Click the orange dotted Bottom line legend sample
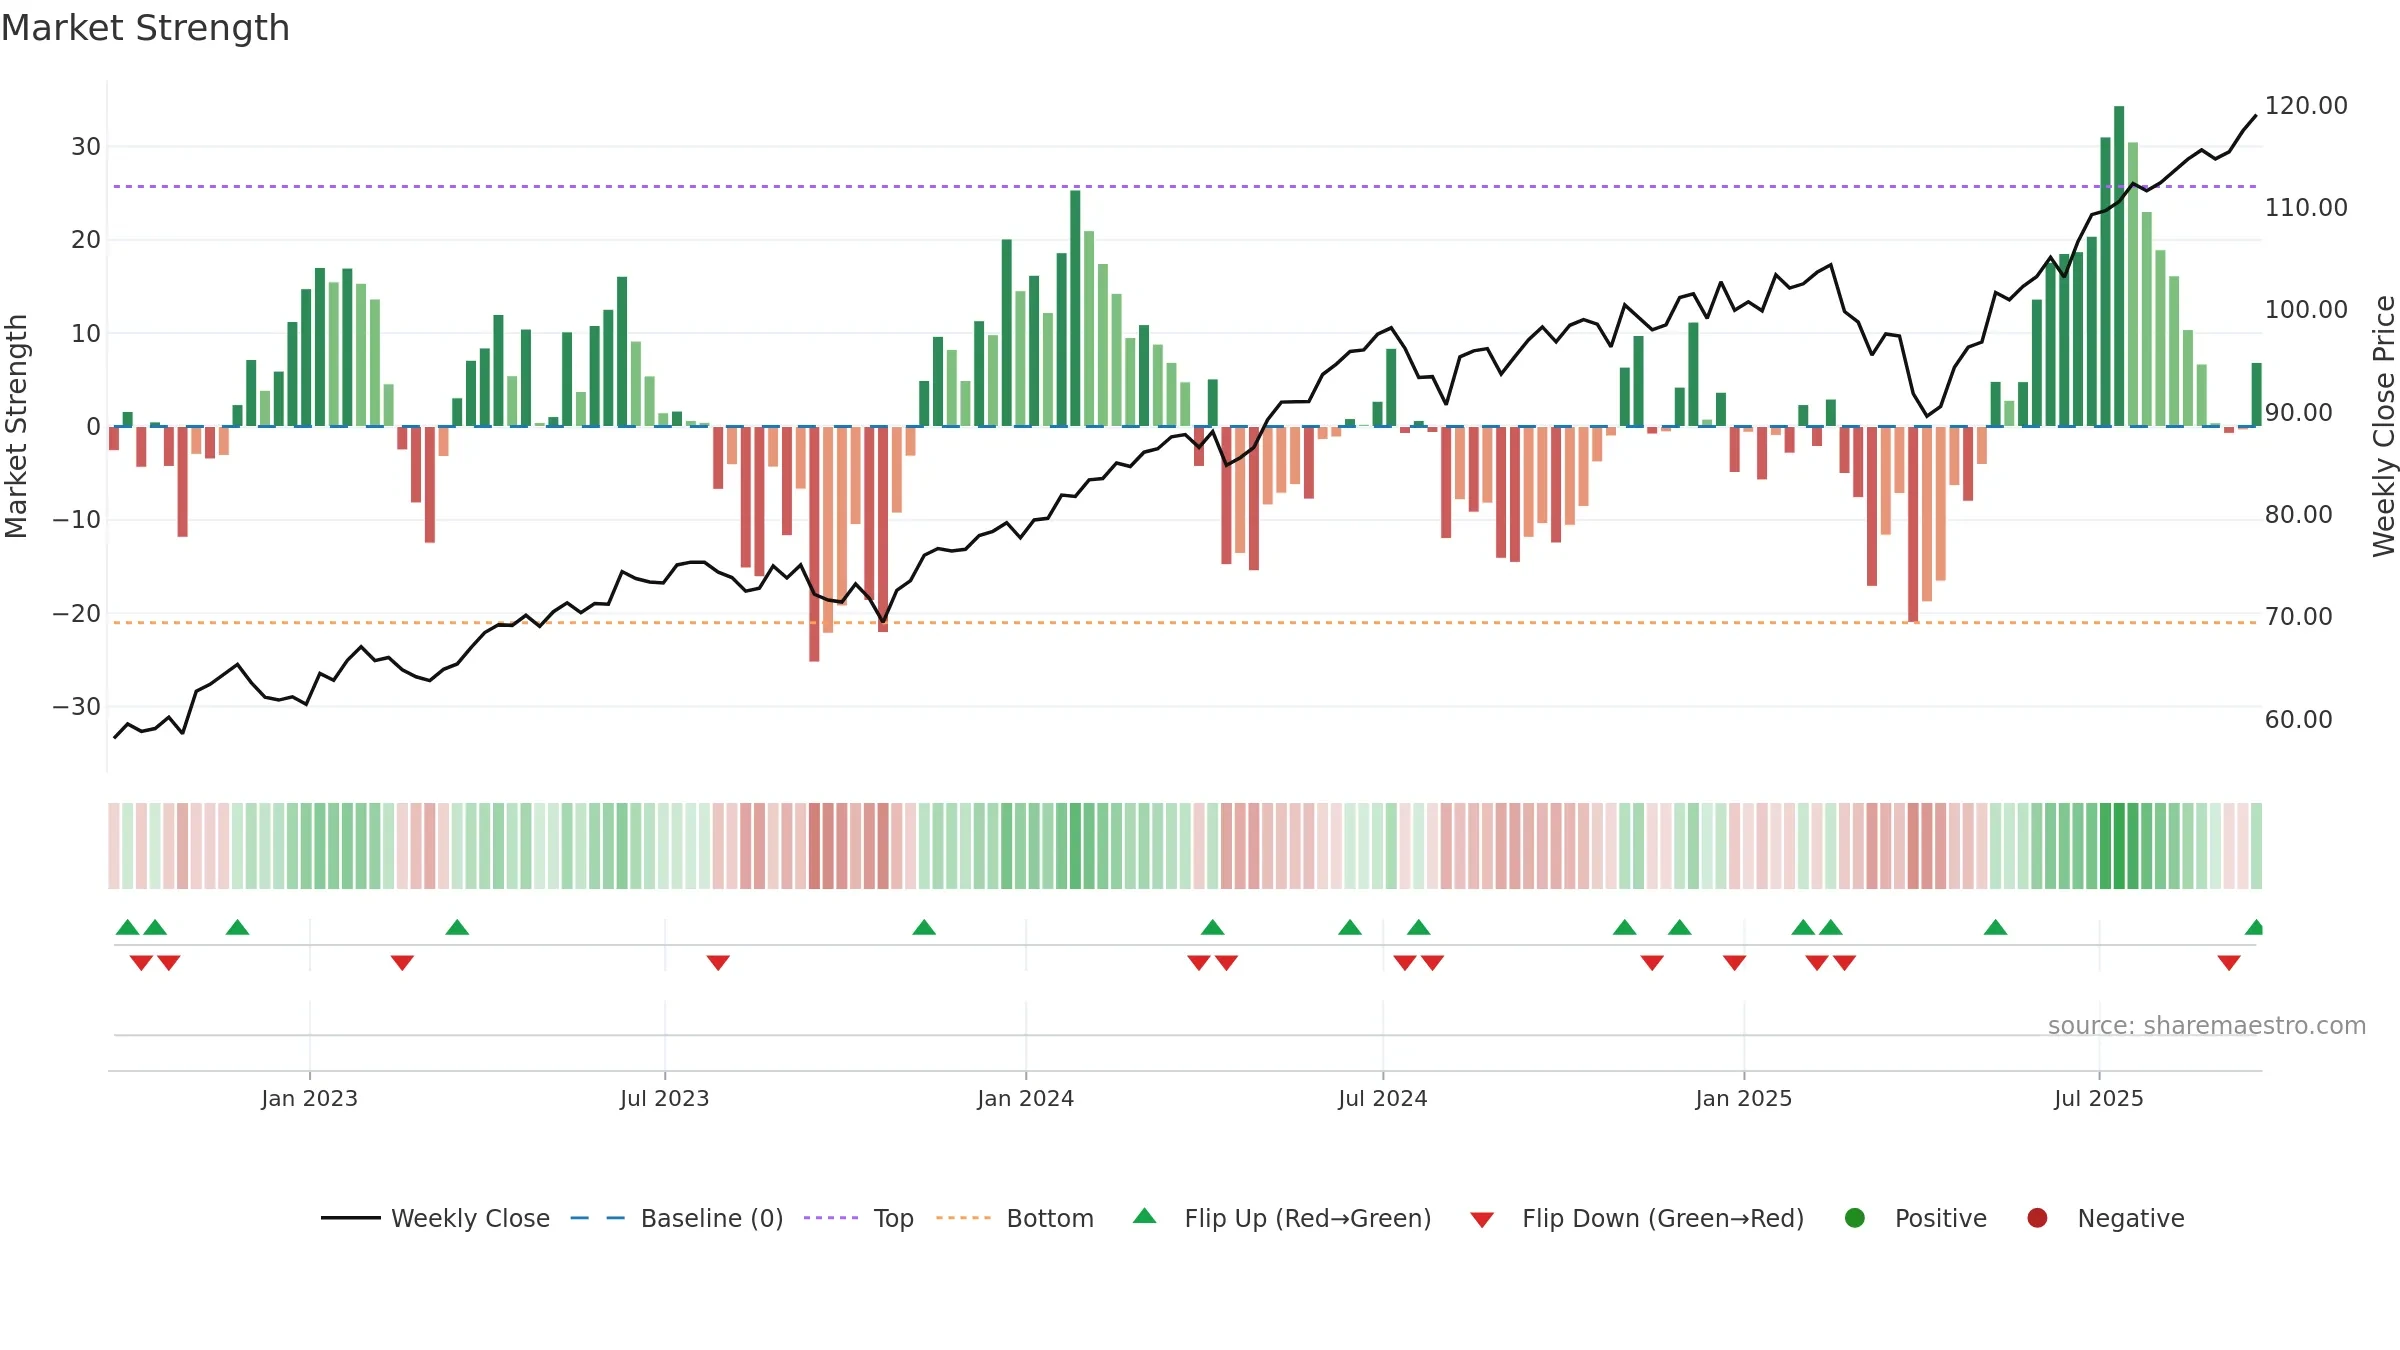This screenshot has width=2400, height=1350. click(x=964, y=1218)
